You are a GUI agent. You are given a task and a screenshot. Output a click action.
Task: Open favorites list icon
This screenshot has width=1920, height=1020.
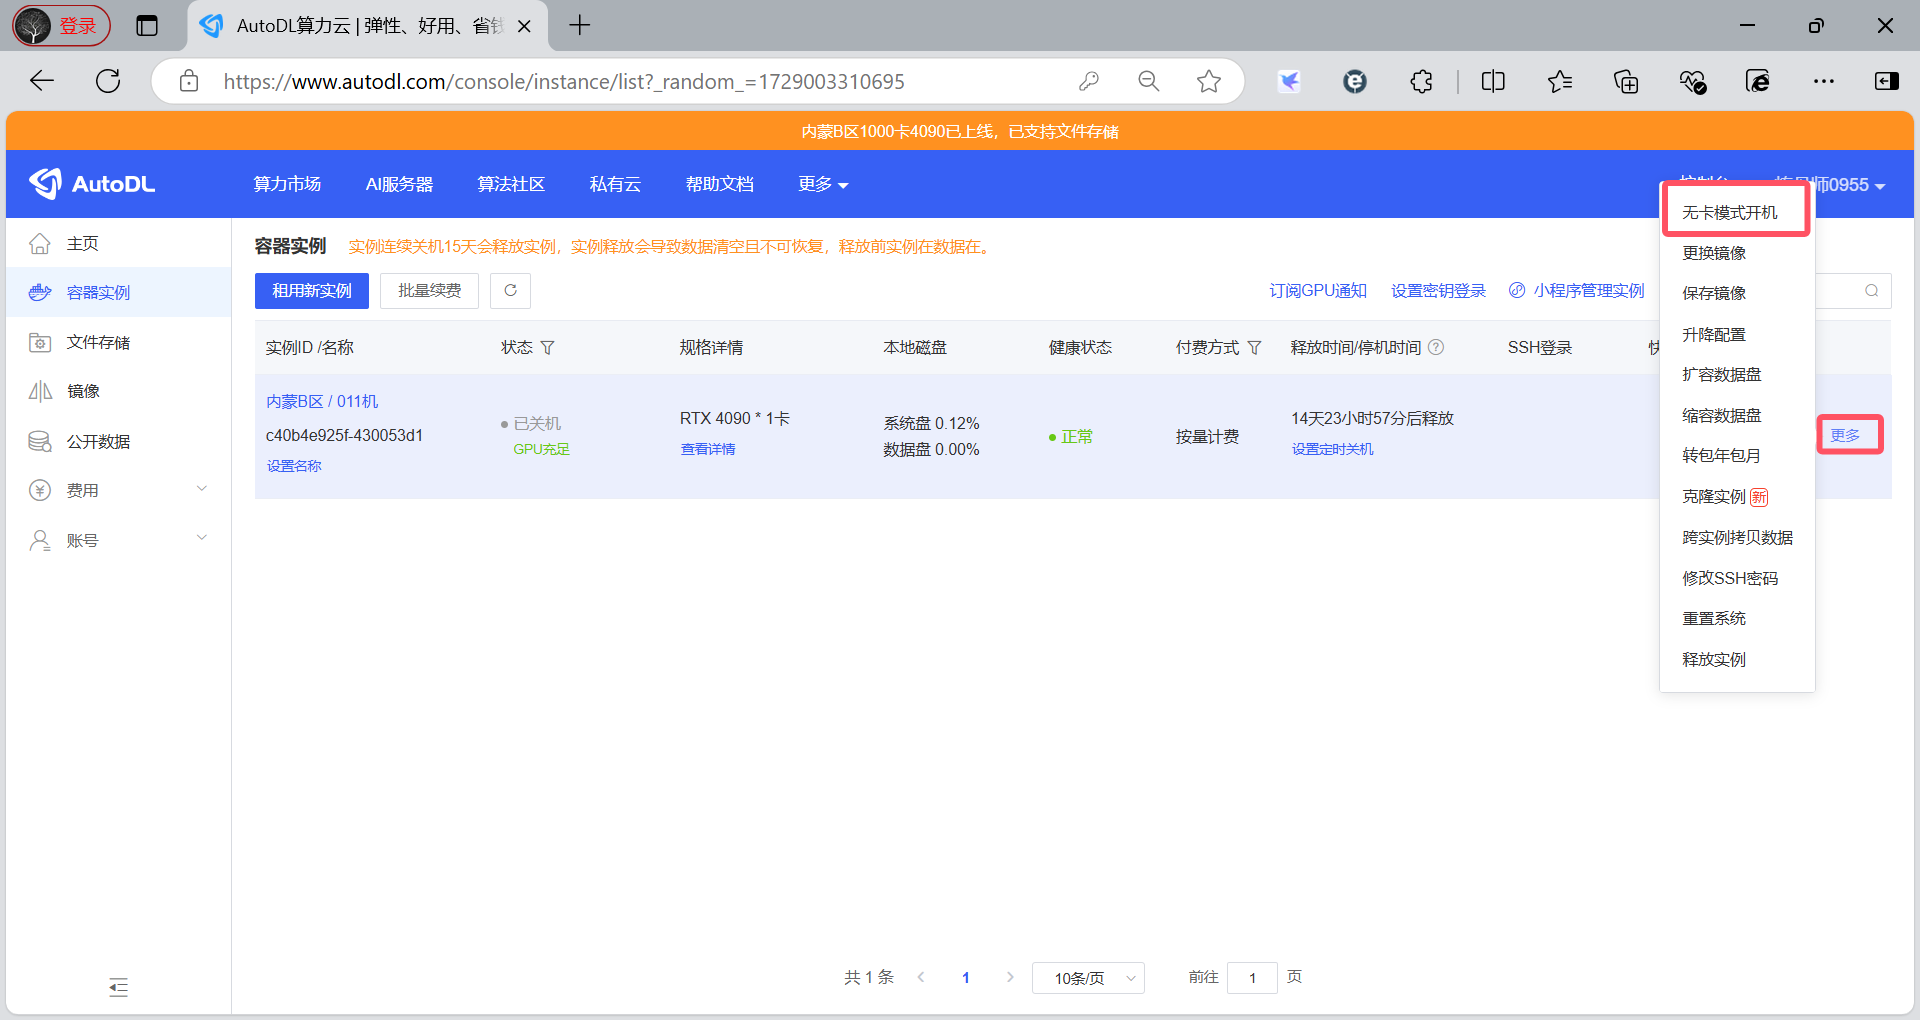[x=1560, y=81]
